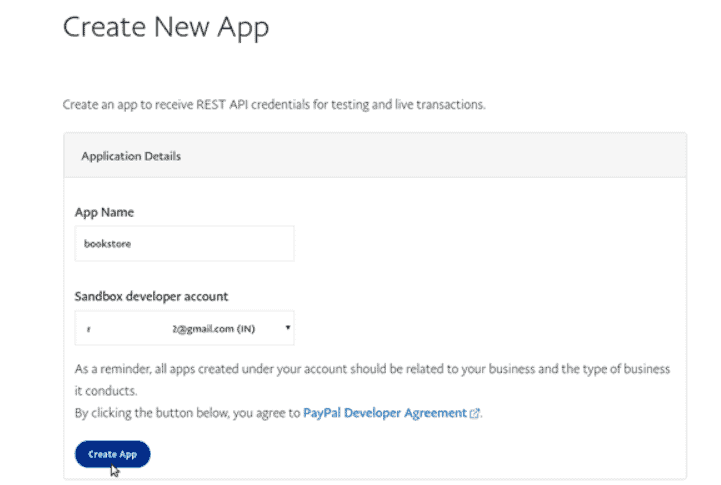Click the external link icon after Agreement
The height and width of the screenshot is (485, 721).
[474, 413]
